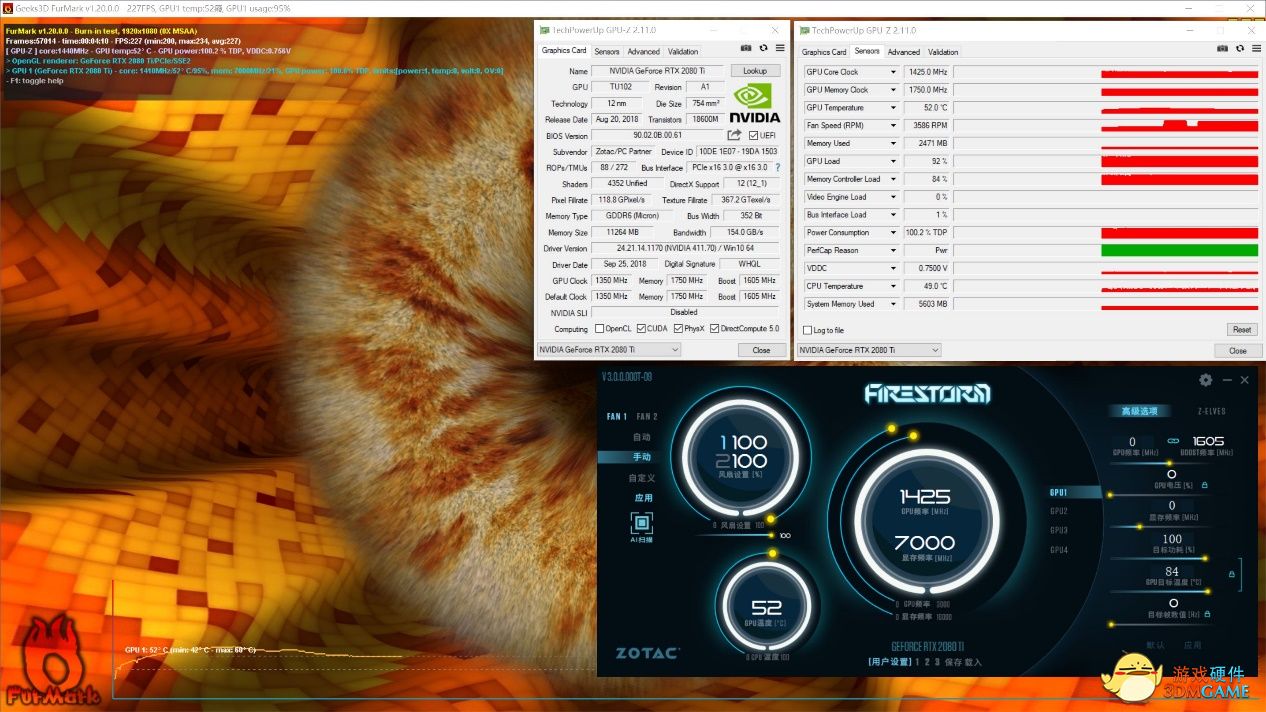Image resolution: width=1266 pixels, height=712 pixels.
Task: Switch to FAN 2 in FireStorm
Action: click(648, 417)
